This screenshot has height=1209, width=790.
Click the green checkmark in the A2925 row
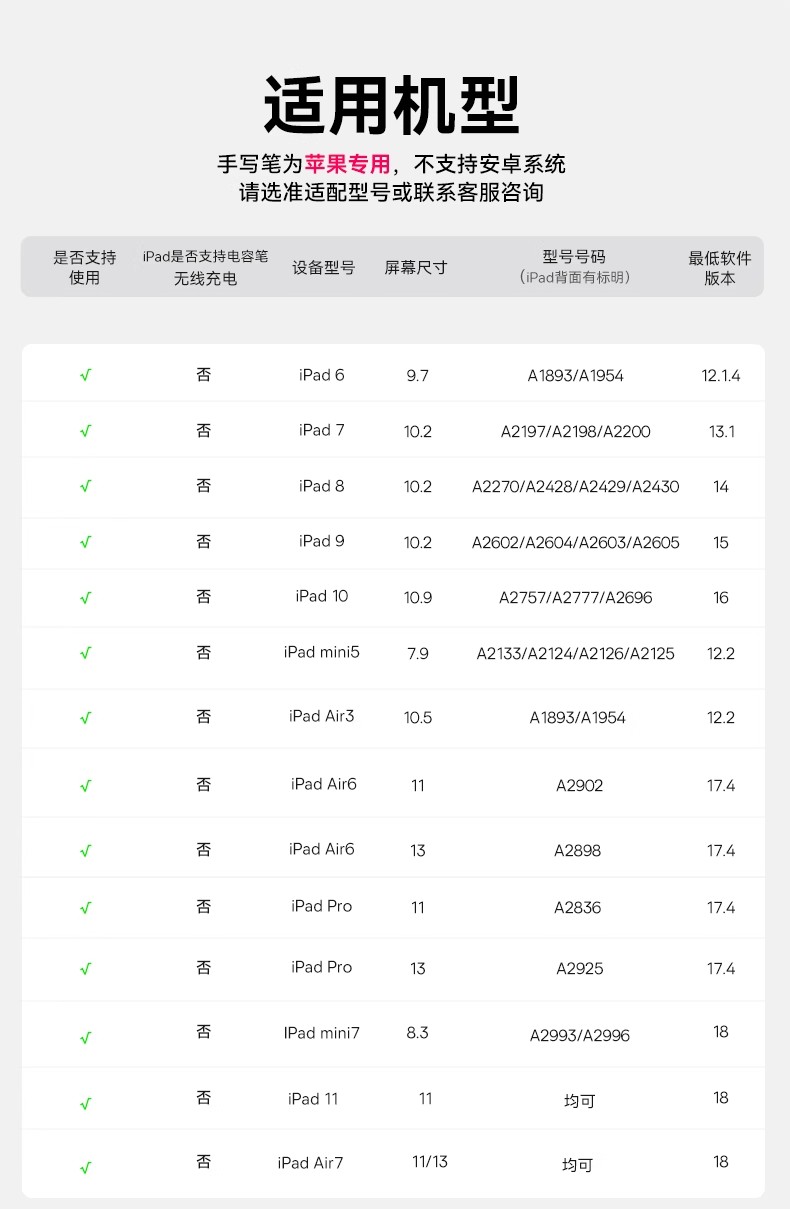point(85,969)
